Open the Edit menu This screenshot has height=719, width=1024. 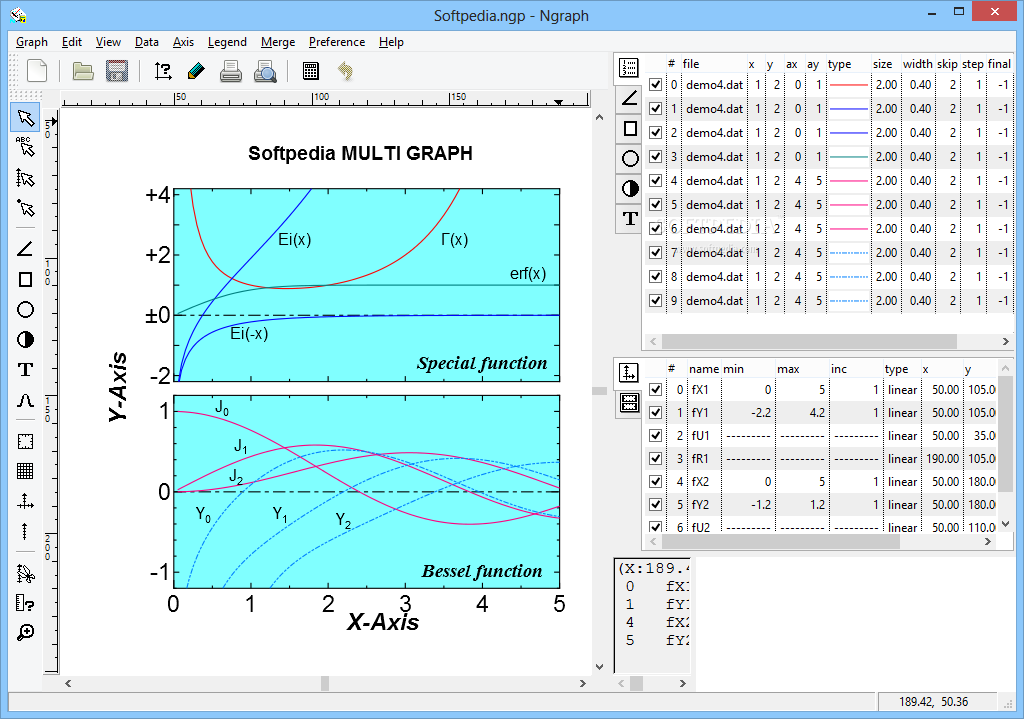pos(72,42)
